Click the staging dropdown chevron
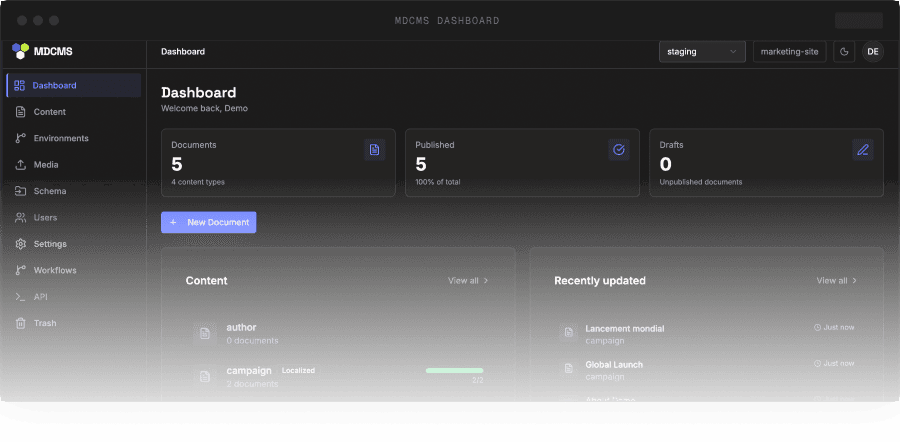The width and height of the screenshot is (900, 442). 733,52
